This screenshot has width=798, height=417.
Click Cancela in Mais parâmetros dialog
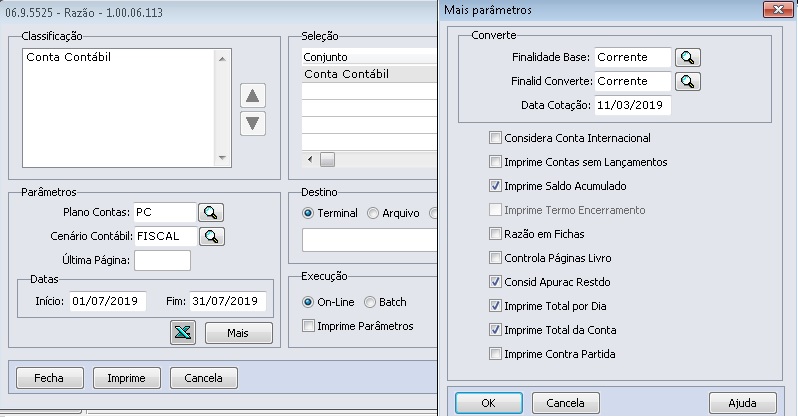tap(565, 403)
